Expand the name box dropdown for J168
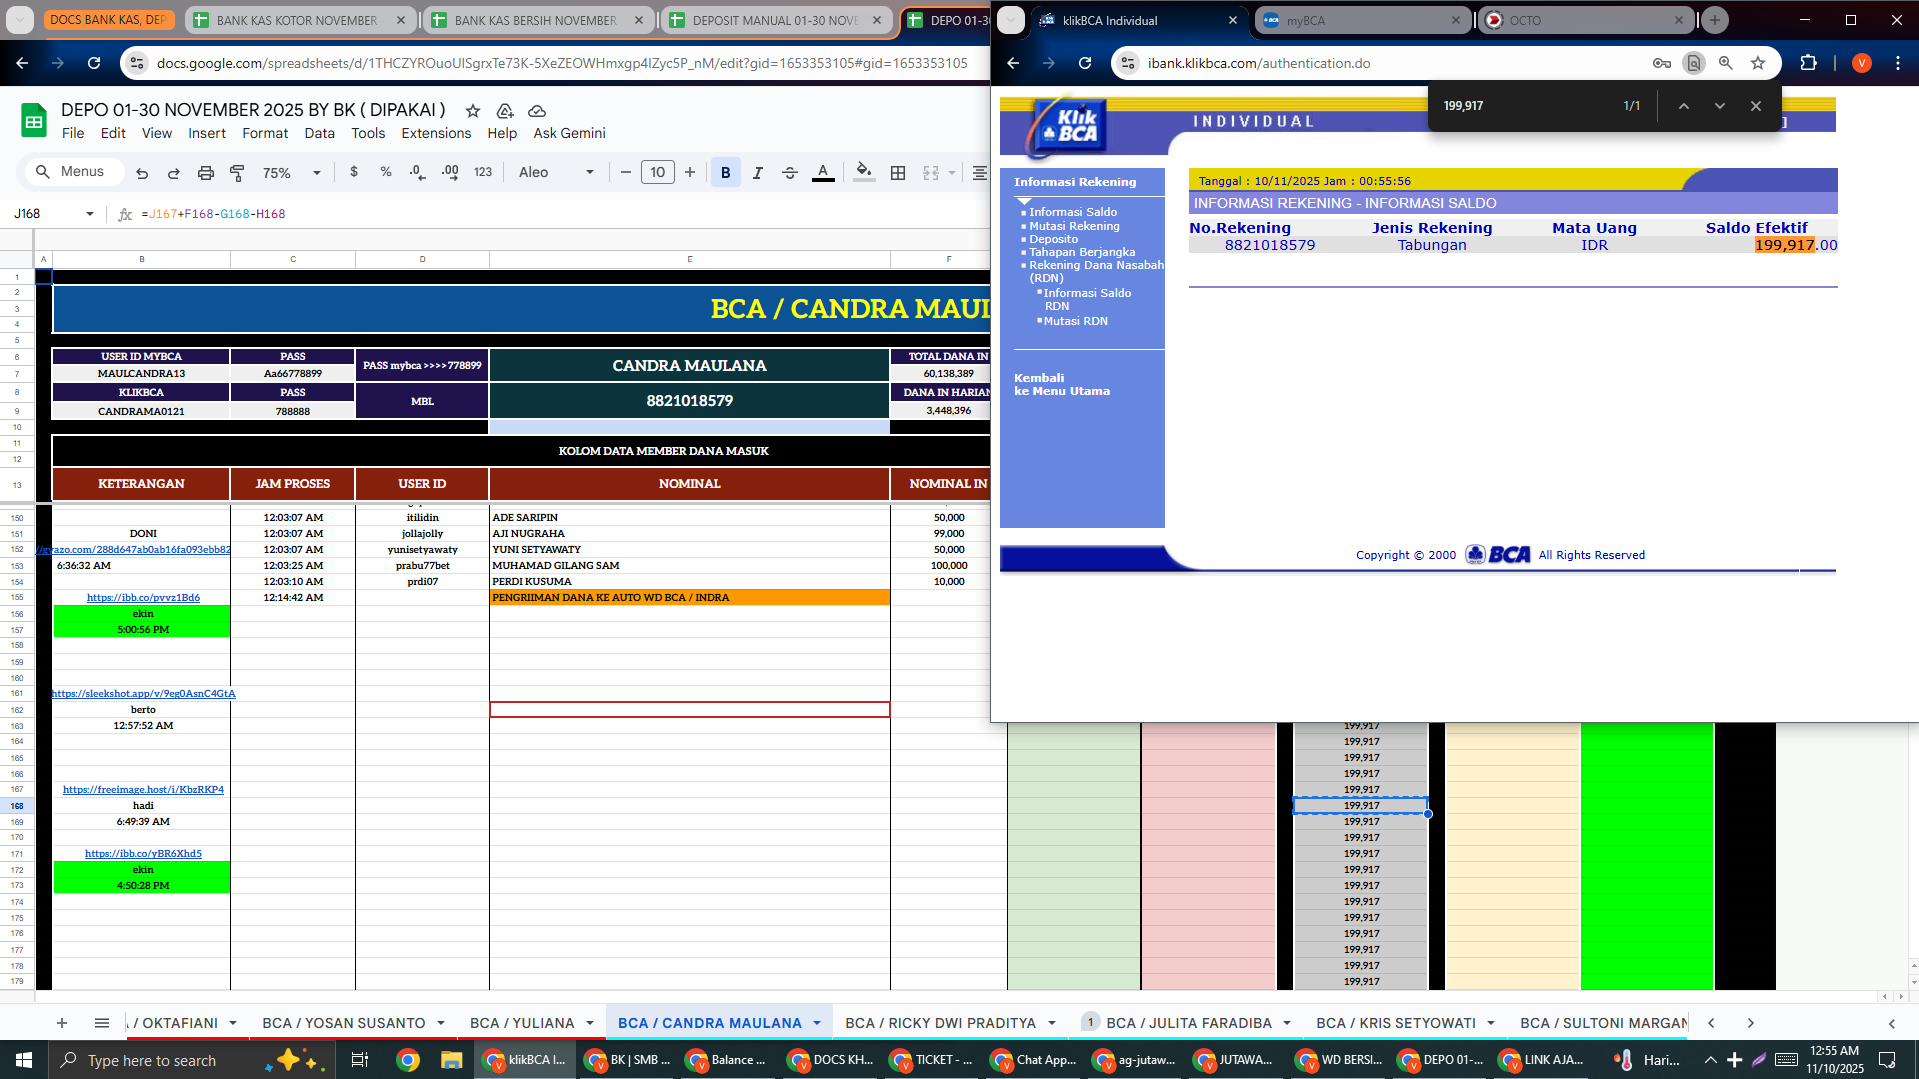 point(90,214)
